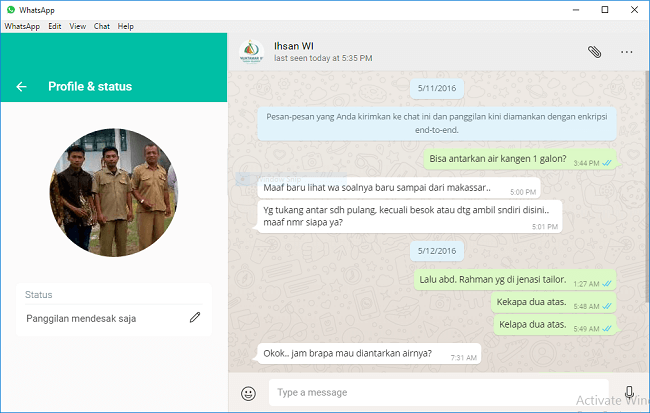650x413 pixels.
Task: Click status text Panggilan mendesak saja
Action: click(x=81, y=318)
